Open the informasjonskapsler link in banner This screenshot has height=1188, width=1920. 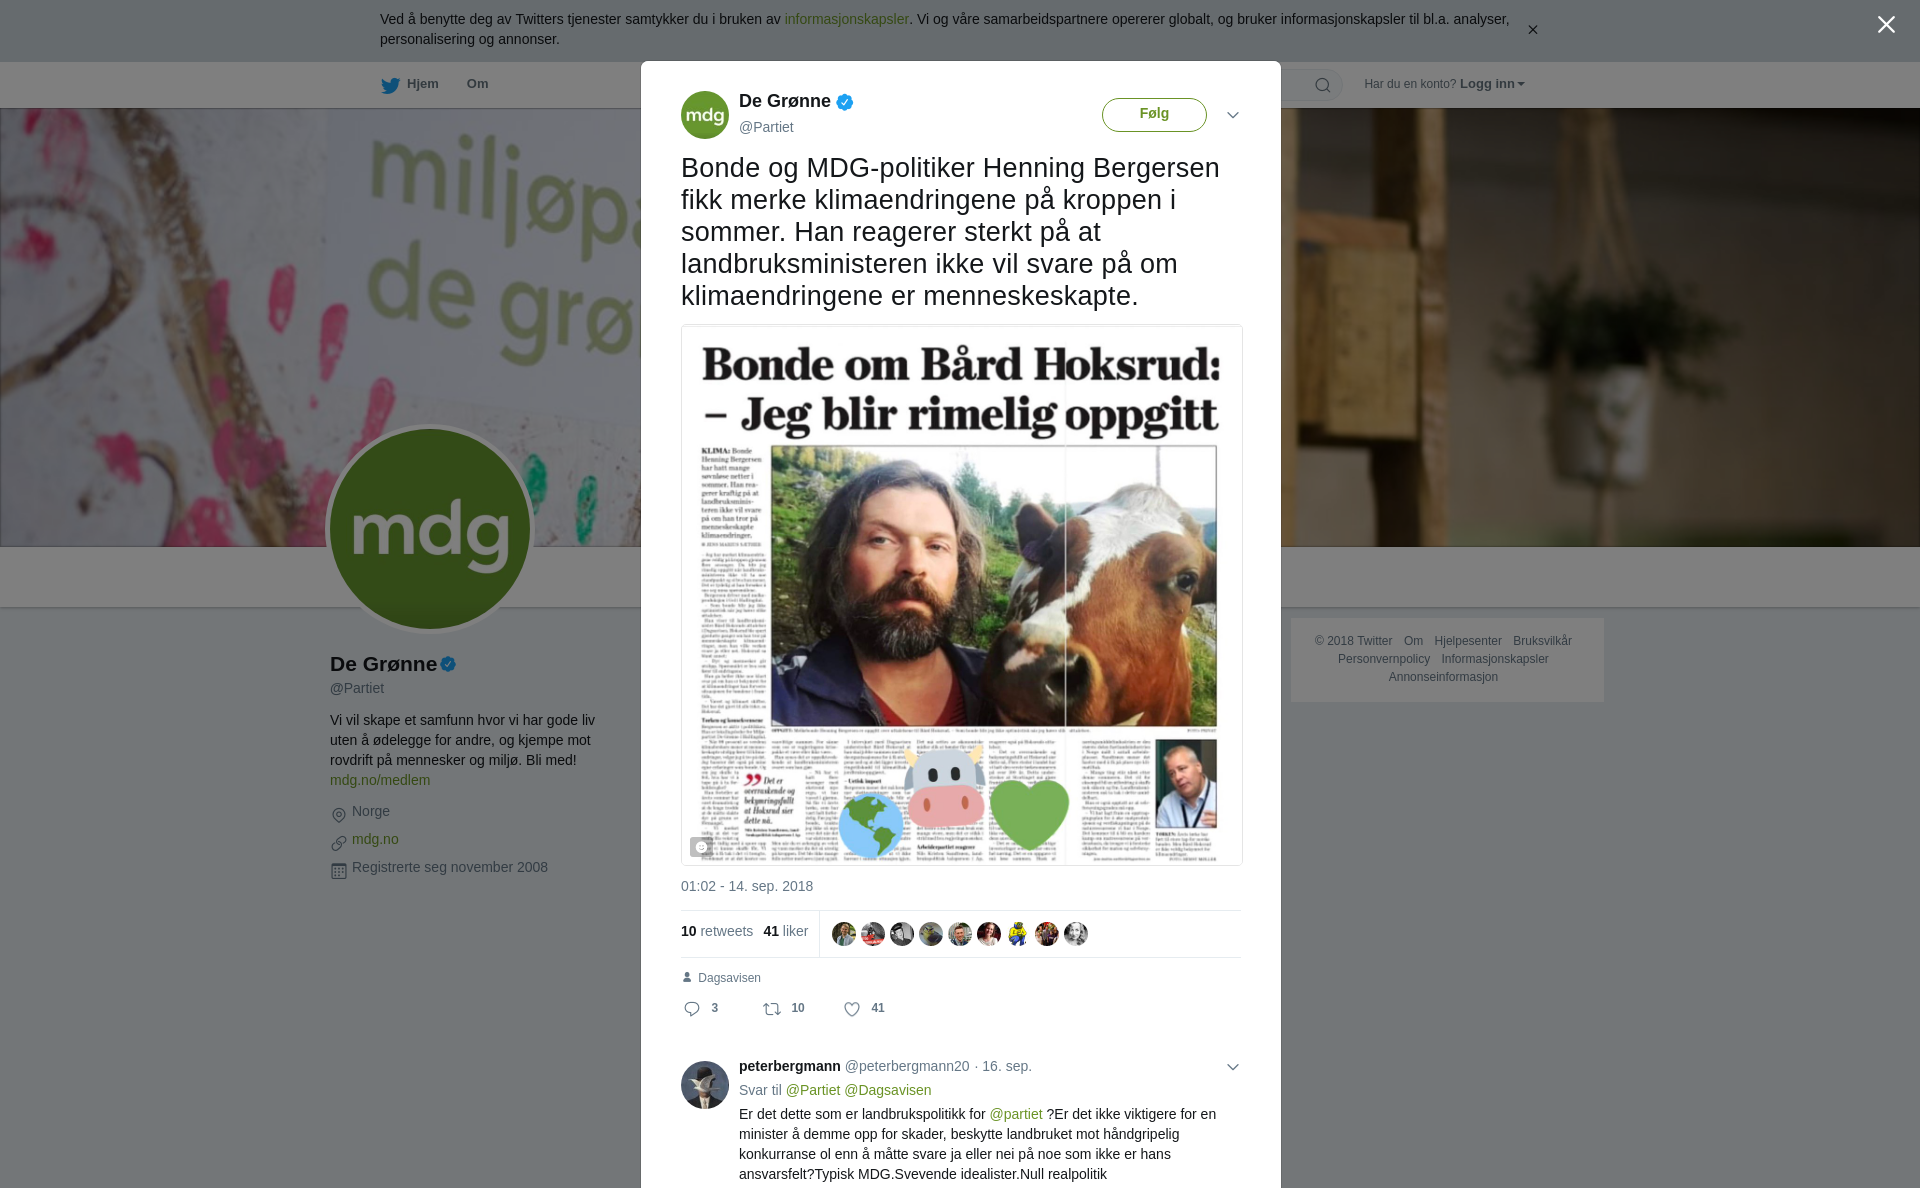pyautogui.click(x=846, y=19)
